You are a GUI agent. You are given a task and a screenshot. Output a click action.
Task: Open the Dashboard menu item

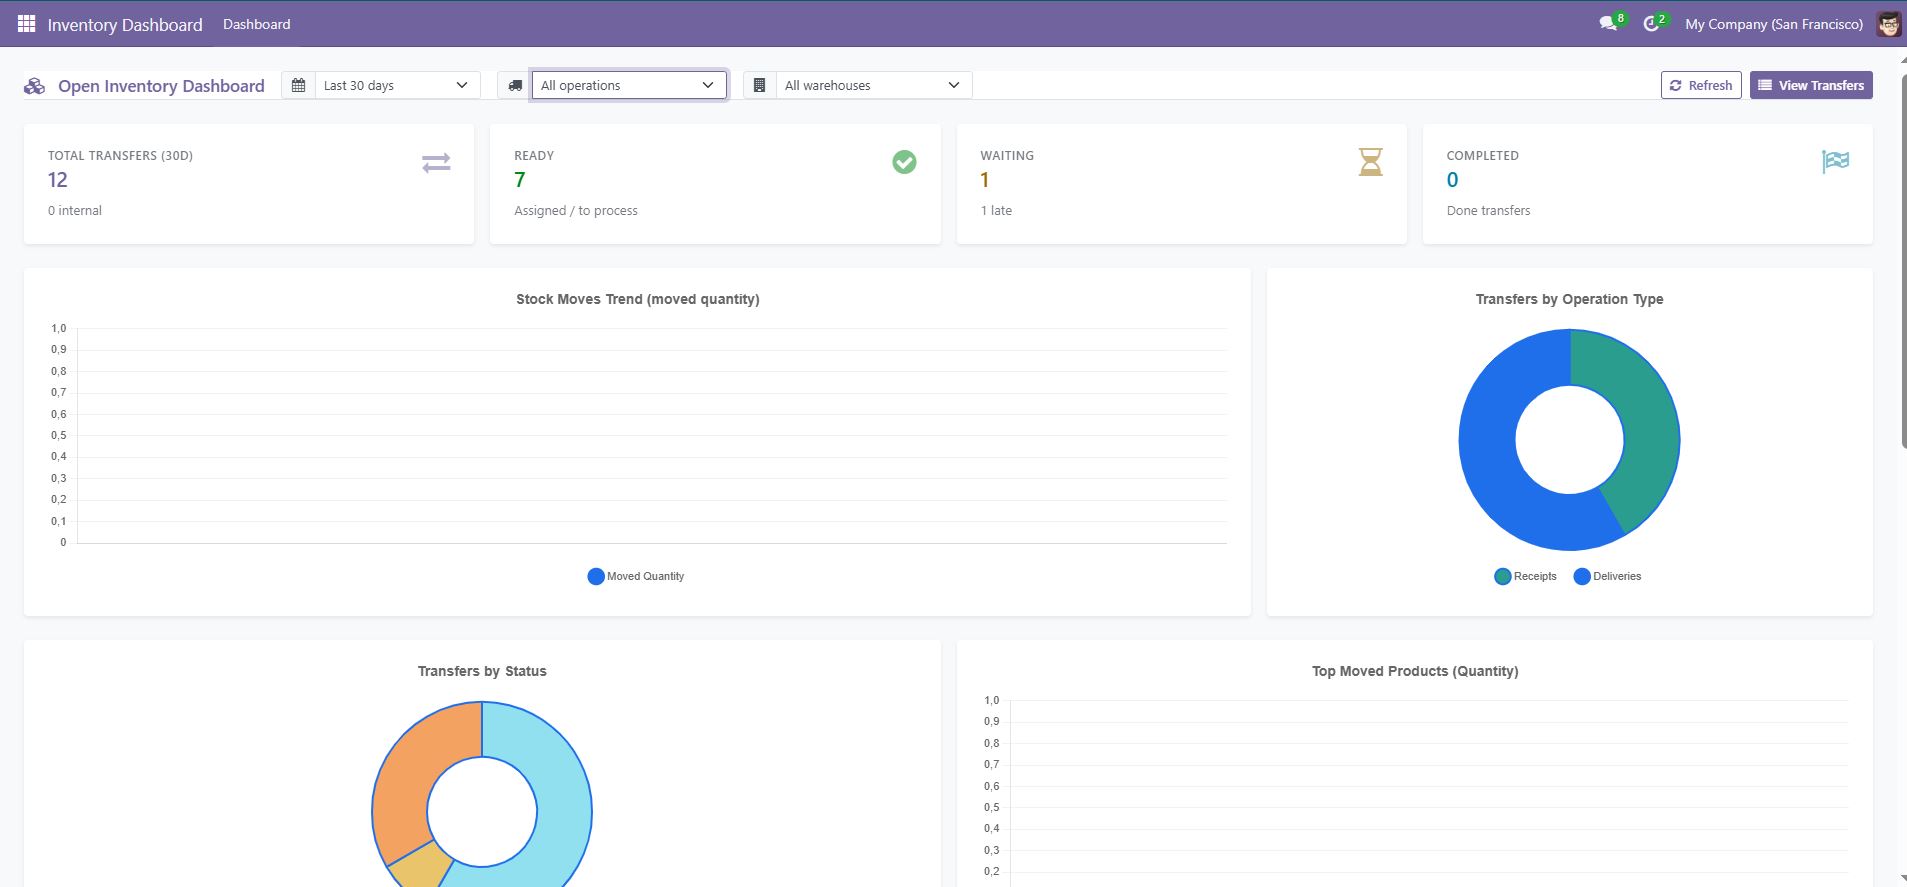point(257,24)
